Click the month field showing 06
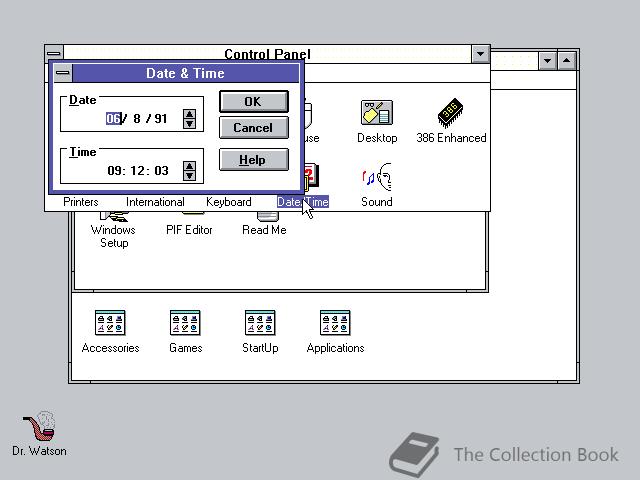The height and width of the screenshot is (480, 640). pyautogui.click(x=113, y=118)
